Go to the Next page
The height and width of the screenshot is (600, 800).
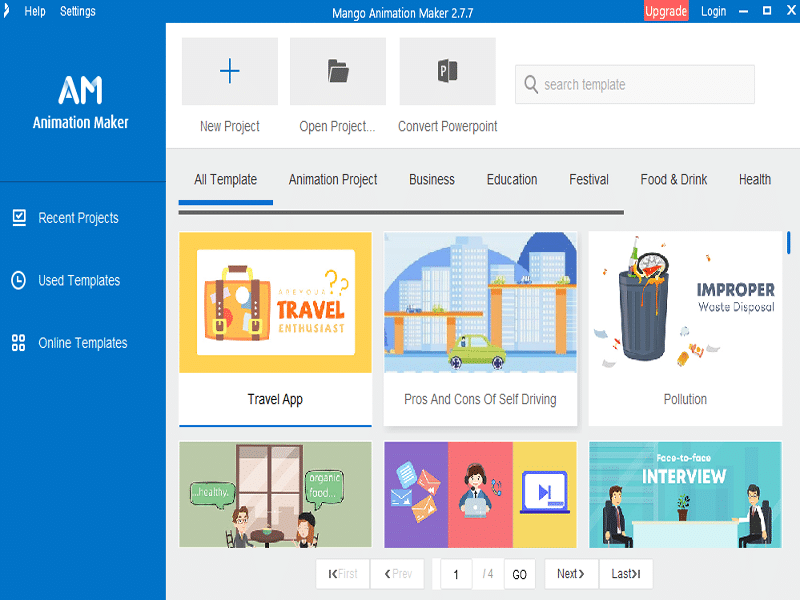(571, 574)
